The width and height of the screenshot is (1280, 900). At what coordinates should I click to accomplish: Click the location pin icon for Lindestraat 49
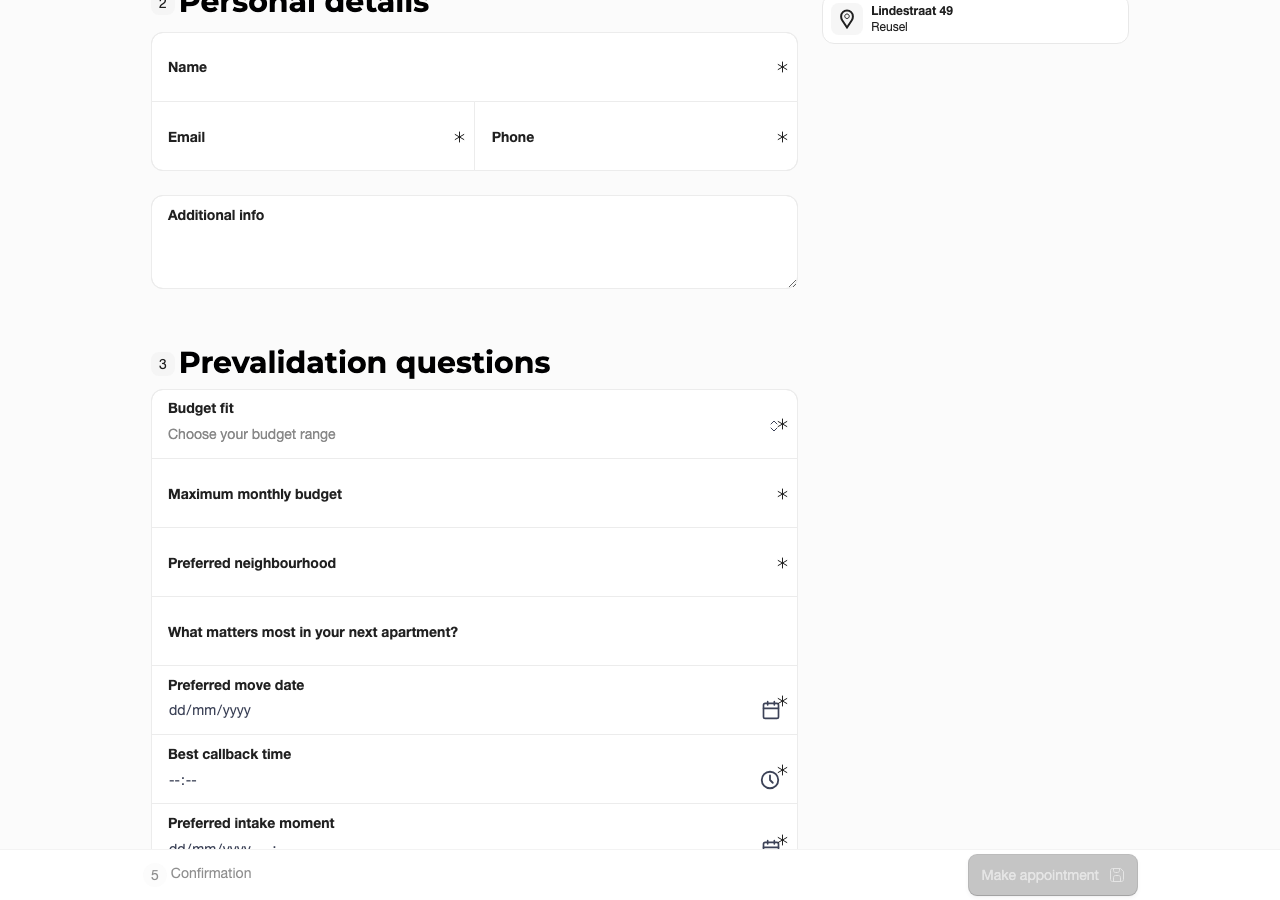[847, 19]
